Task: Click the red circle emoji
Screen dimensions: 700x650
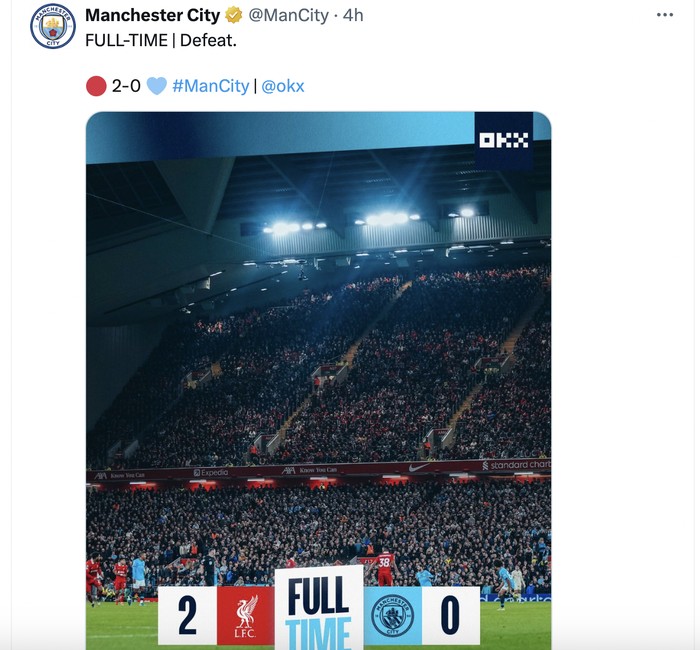Action: pos(96,86)
